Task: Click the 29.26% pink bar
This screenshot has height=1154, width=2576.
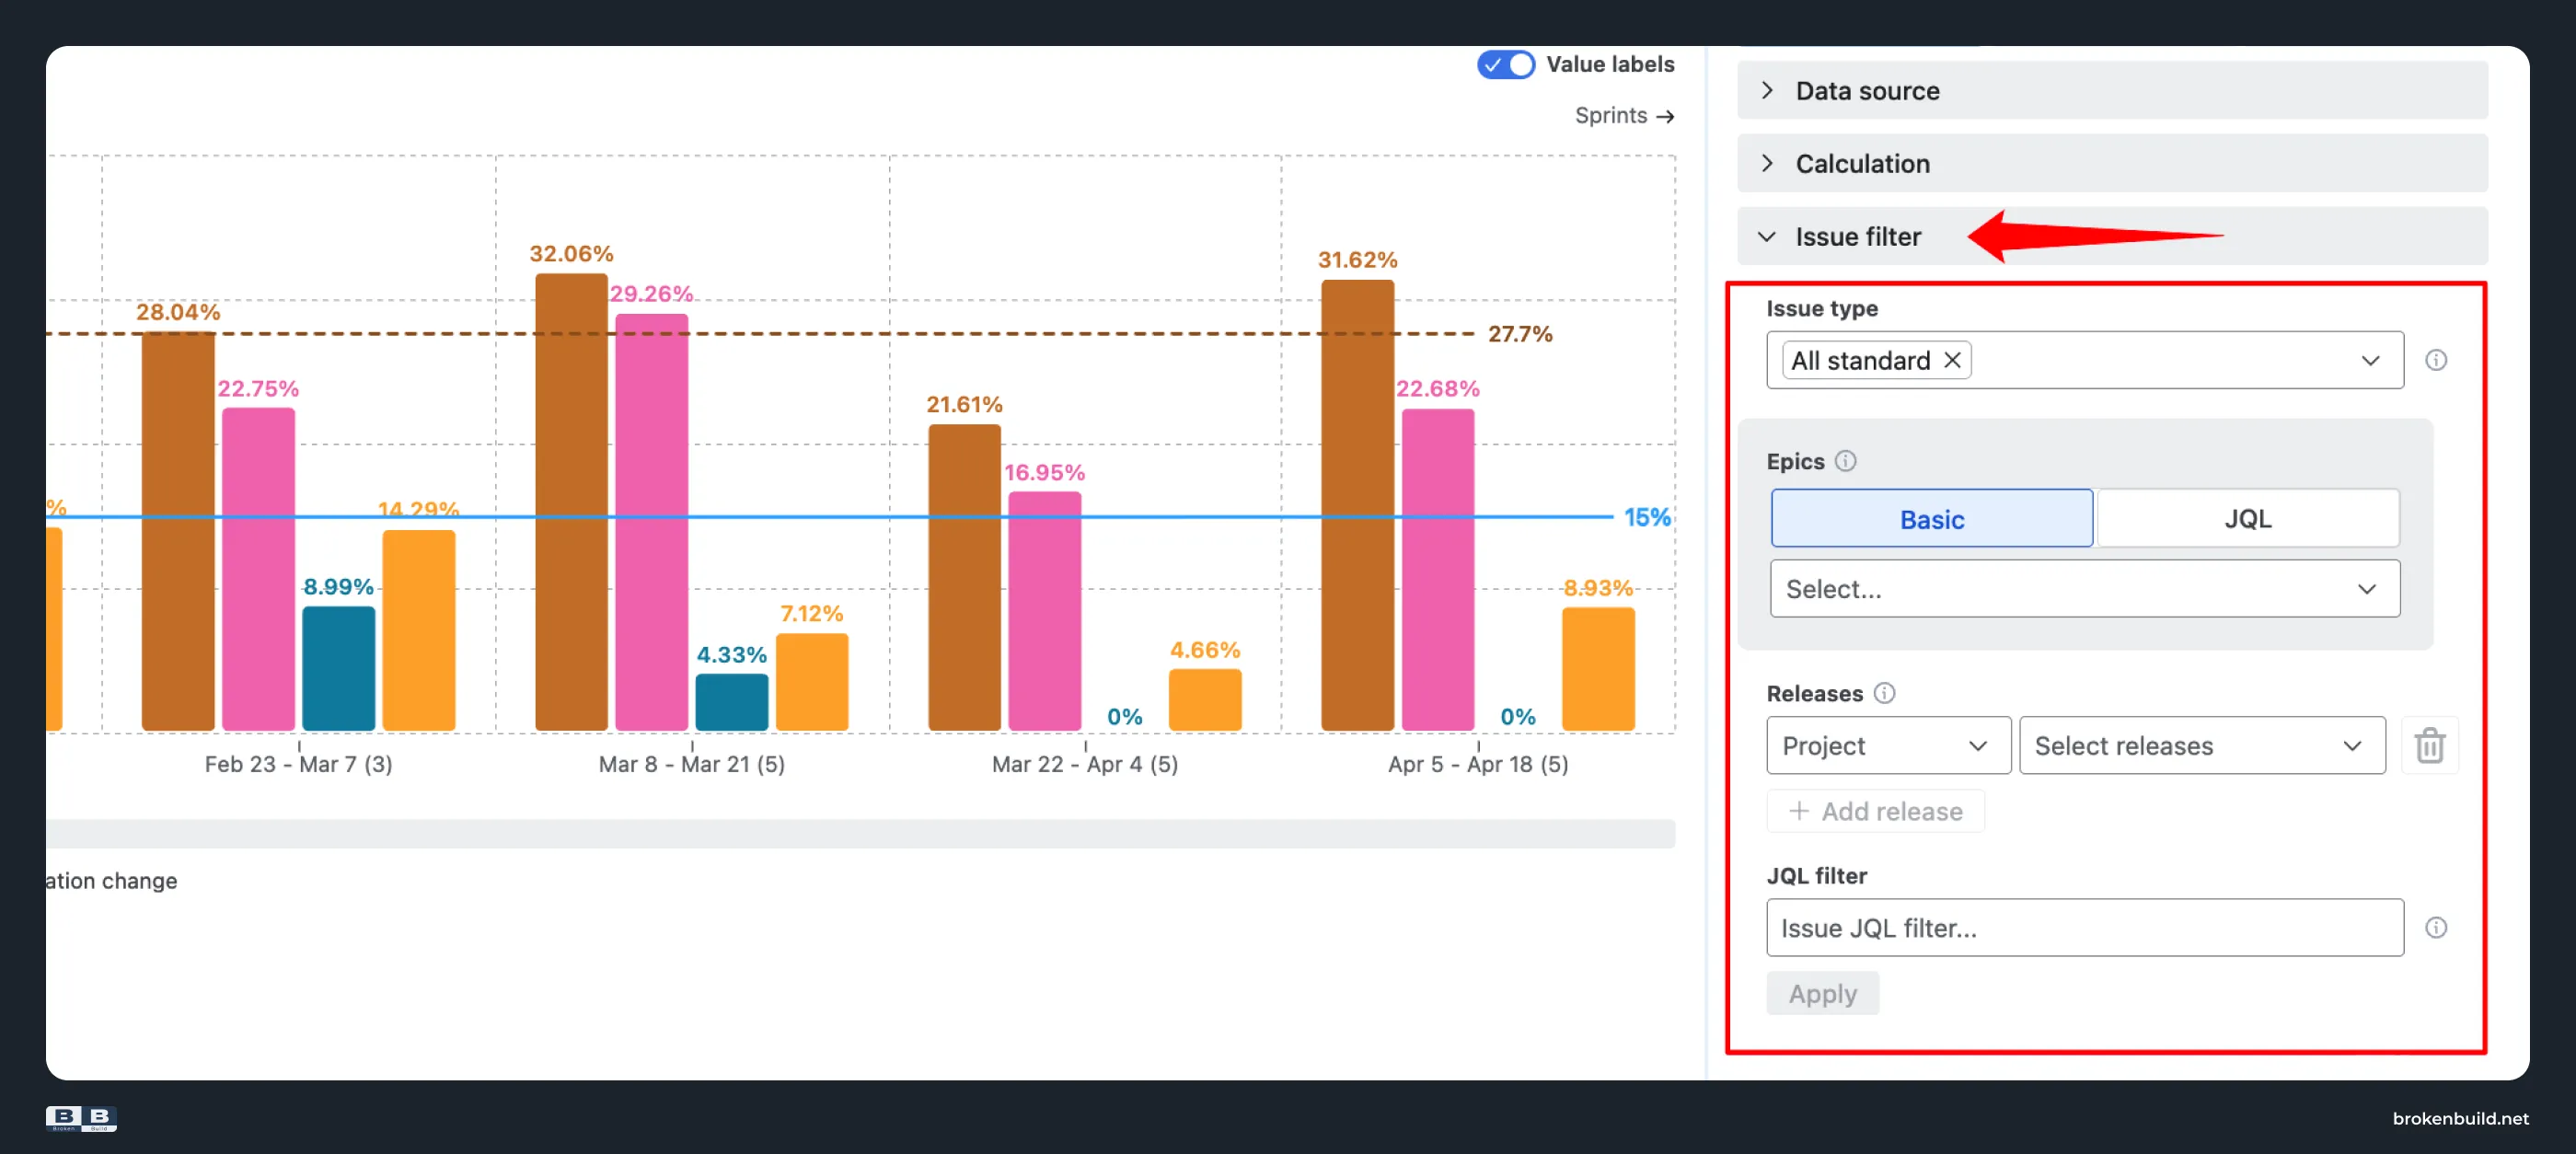Action: (x=652, y=522)
